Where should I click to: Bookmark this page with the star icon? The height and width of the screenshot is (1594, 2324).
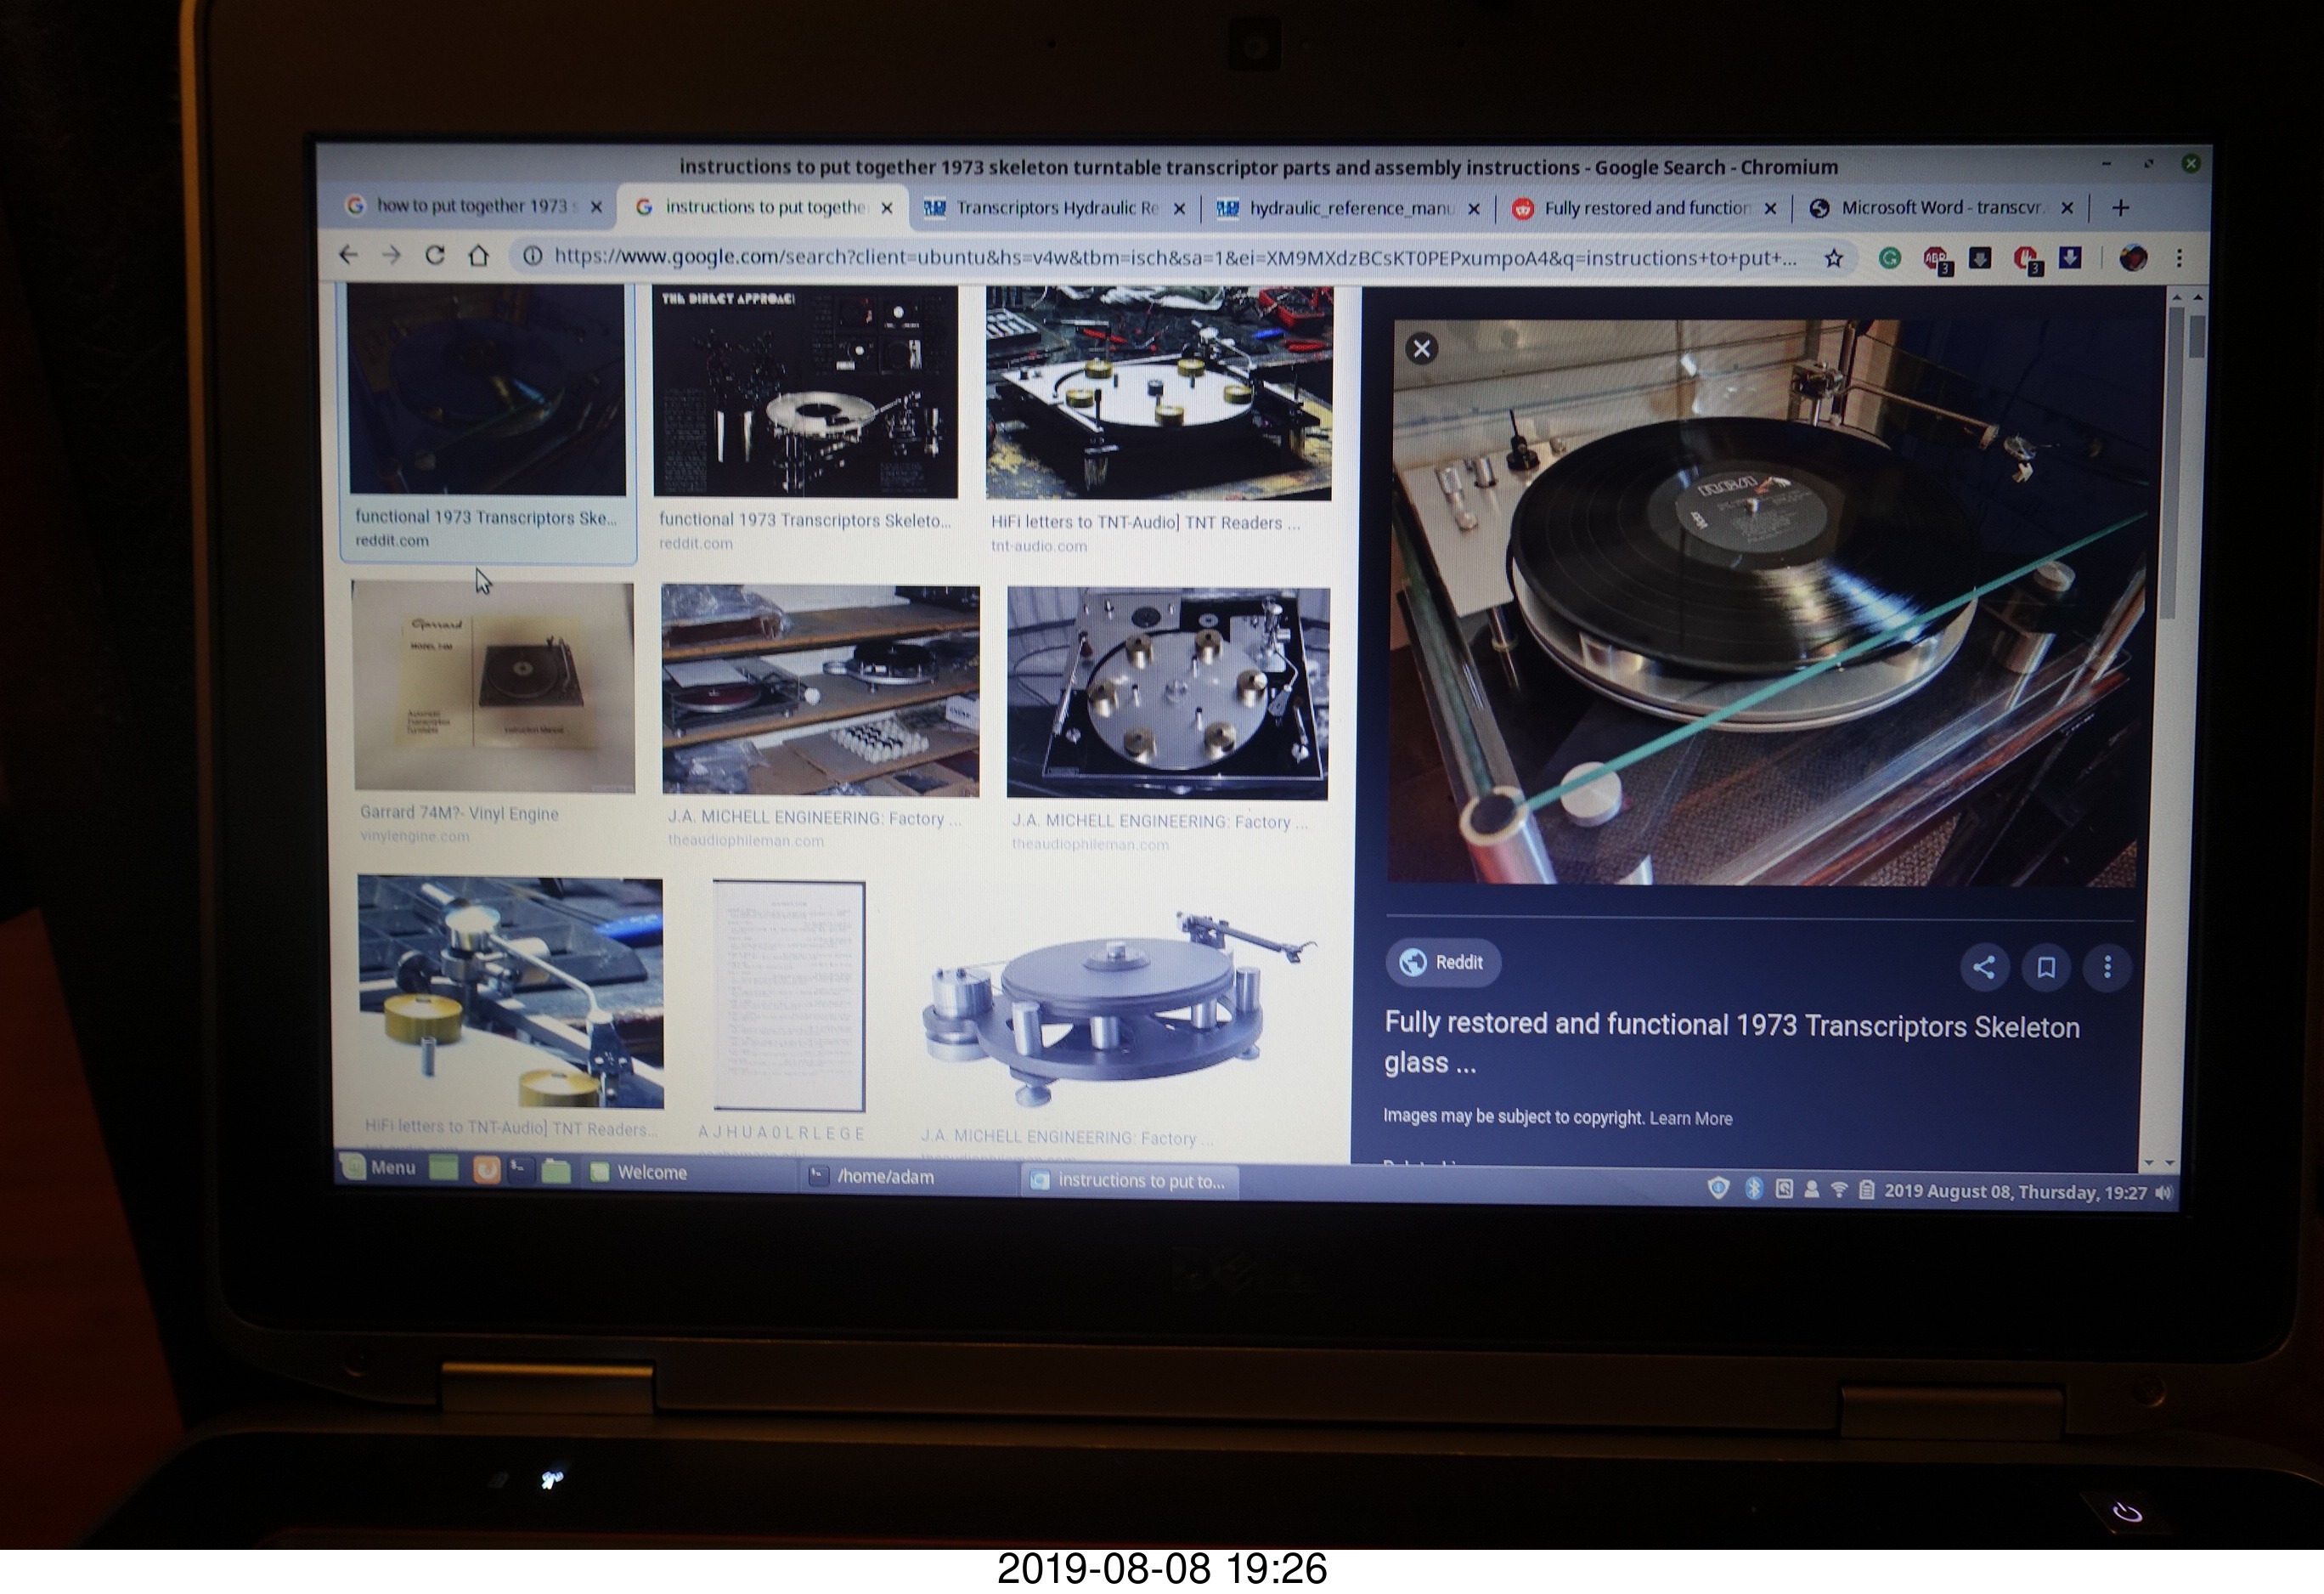pos(1833,259)
